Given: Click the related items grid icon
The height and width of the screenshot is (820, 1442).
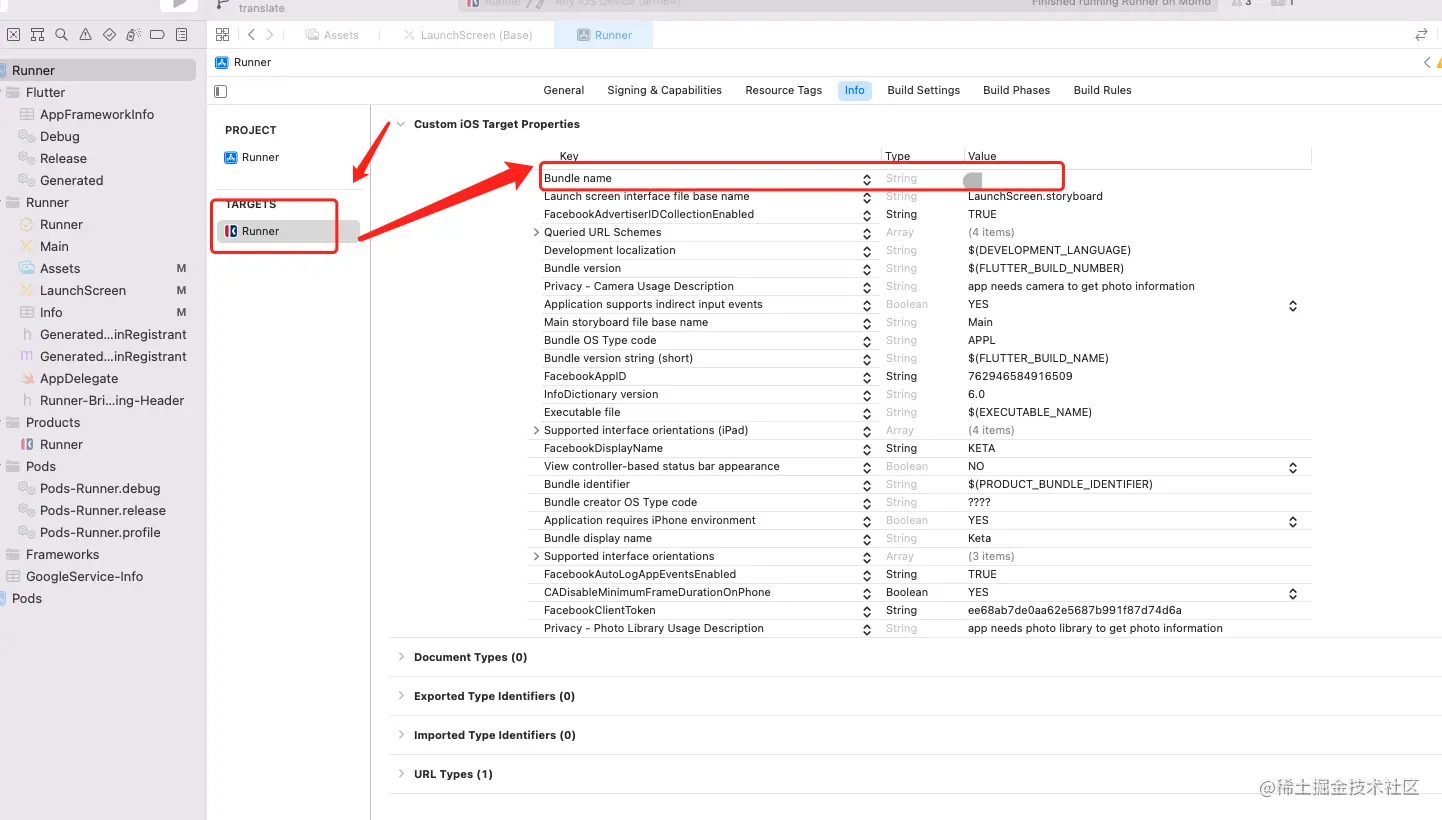Looking at the screenshot, I should point(222,35).
